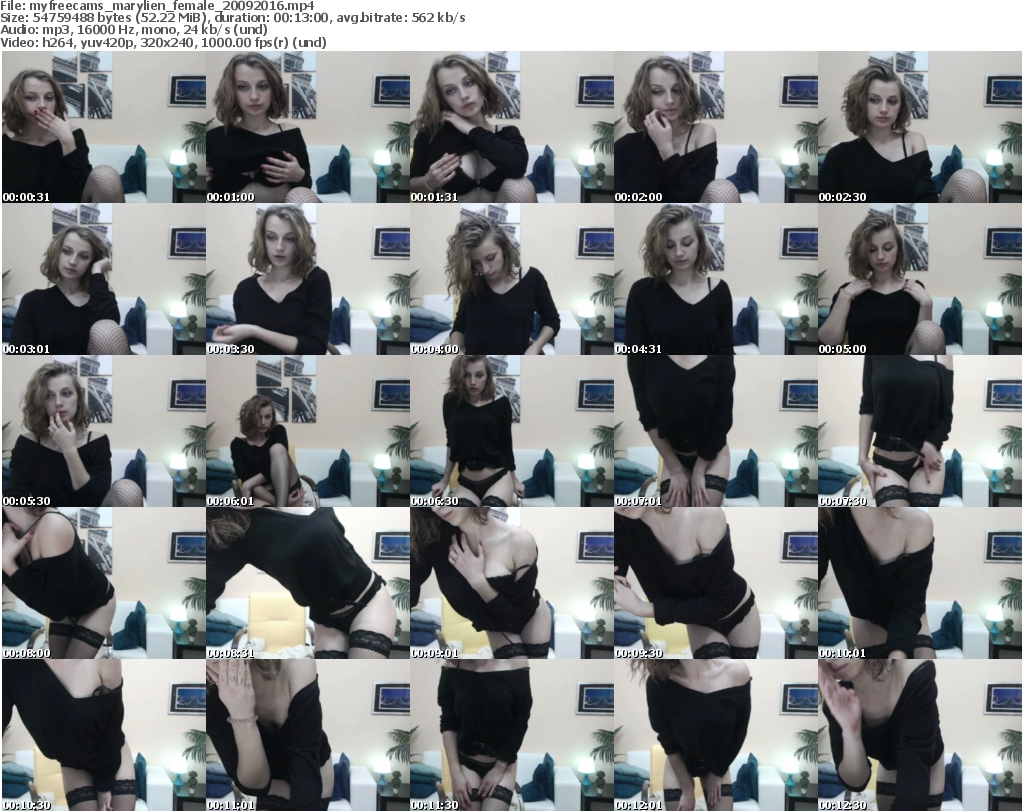Click the Video h264 info line
The width and height of the screenshot is (1024, 811).
pos(173,42)
